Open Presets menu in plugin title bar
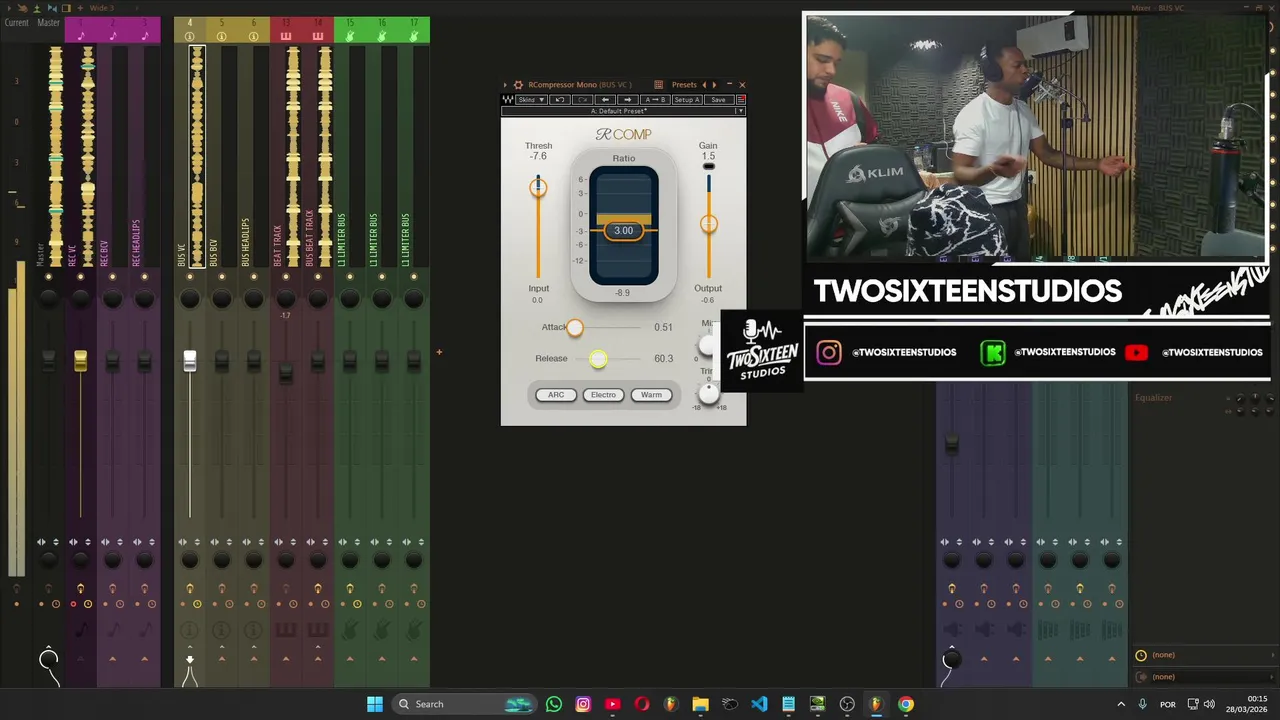This screenshot has width=1280, height=720. coord(684,85)
